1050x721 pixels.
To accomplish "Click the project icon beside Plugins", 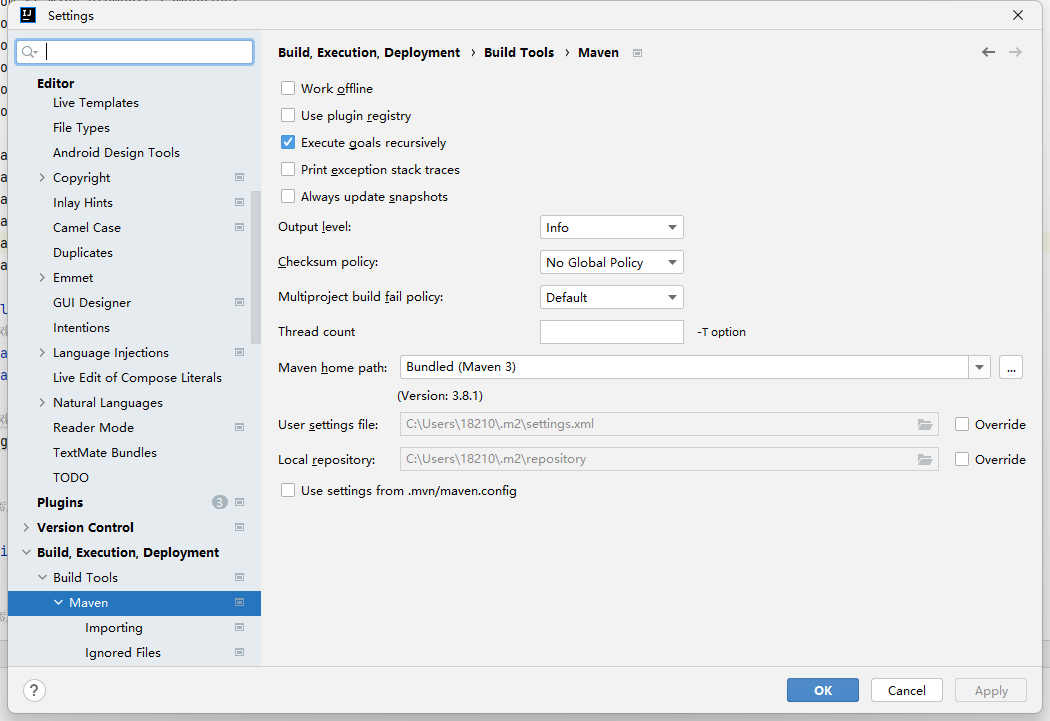I will (239, 502).
